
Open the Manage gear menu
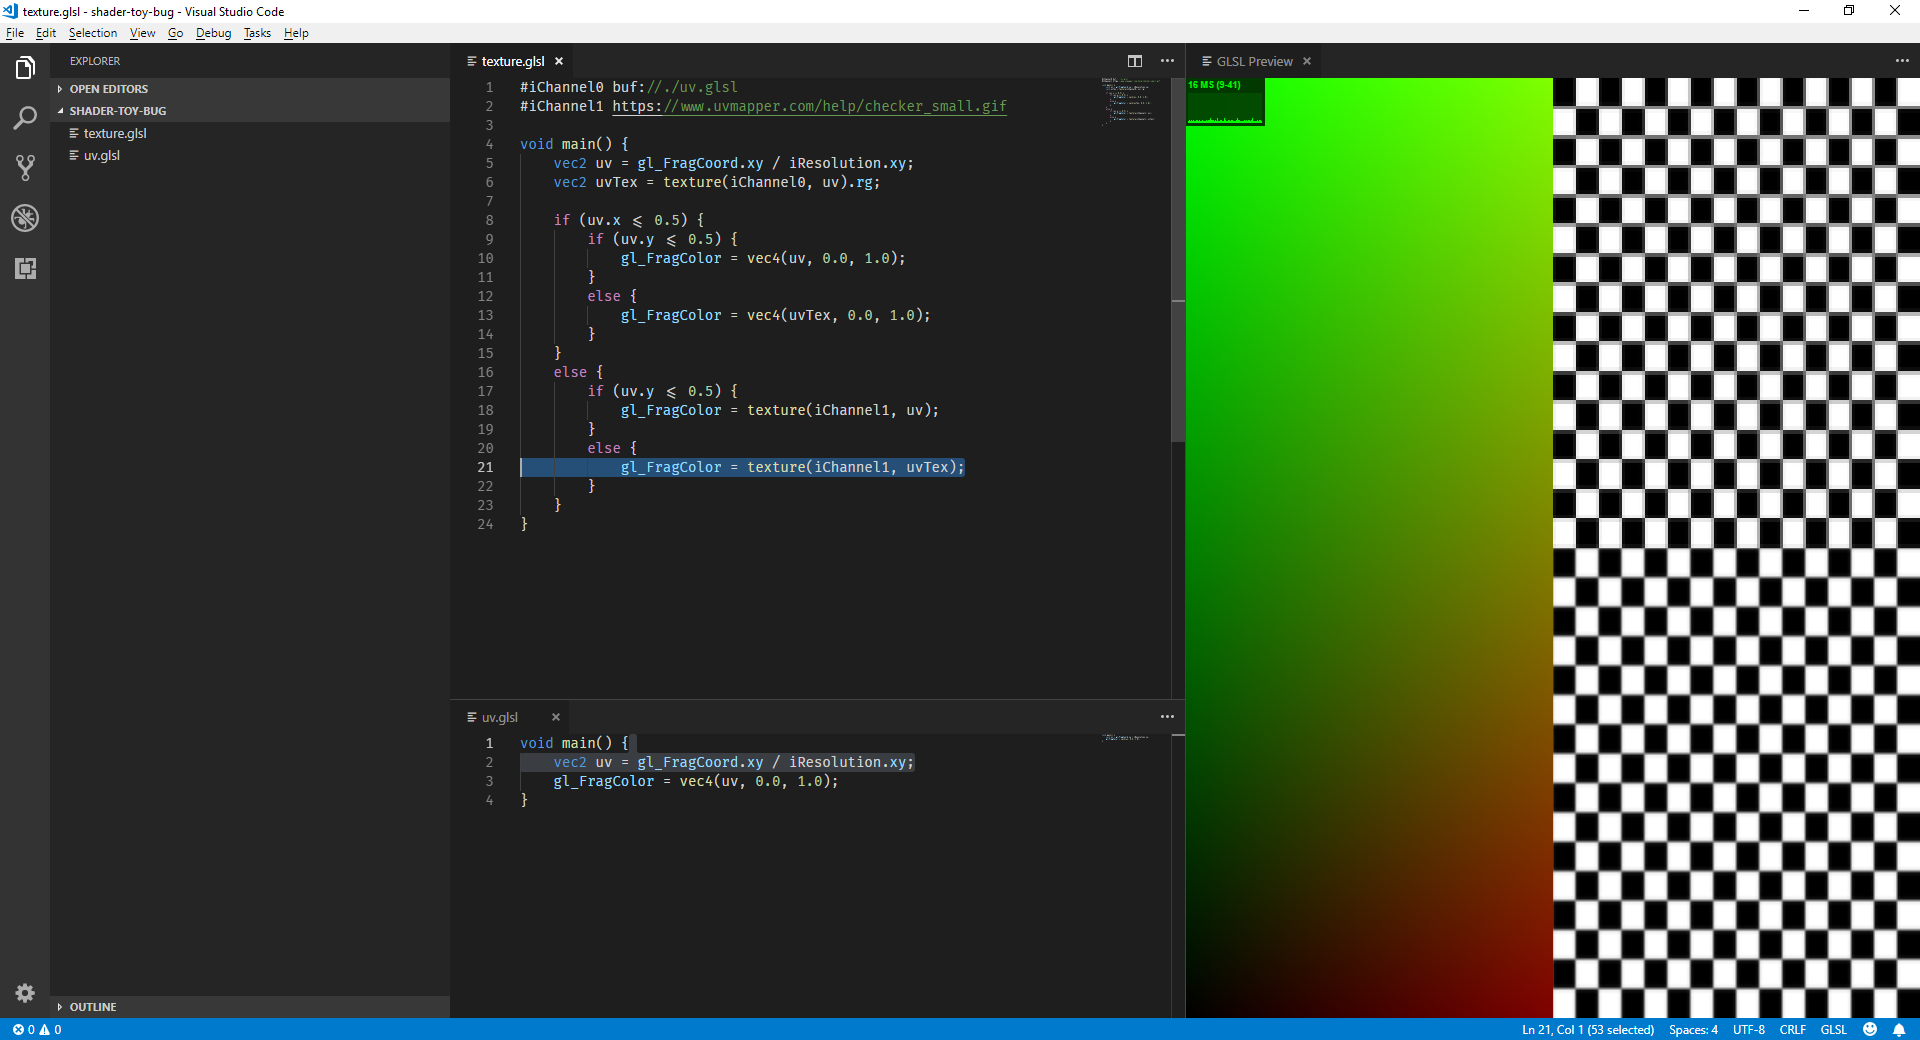pos(25,993)
